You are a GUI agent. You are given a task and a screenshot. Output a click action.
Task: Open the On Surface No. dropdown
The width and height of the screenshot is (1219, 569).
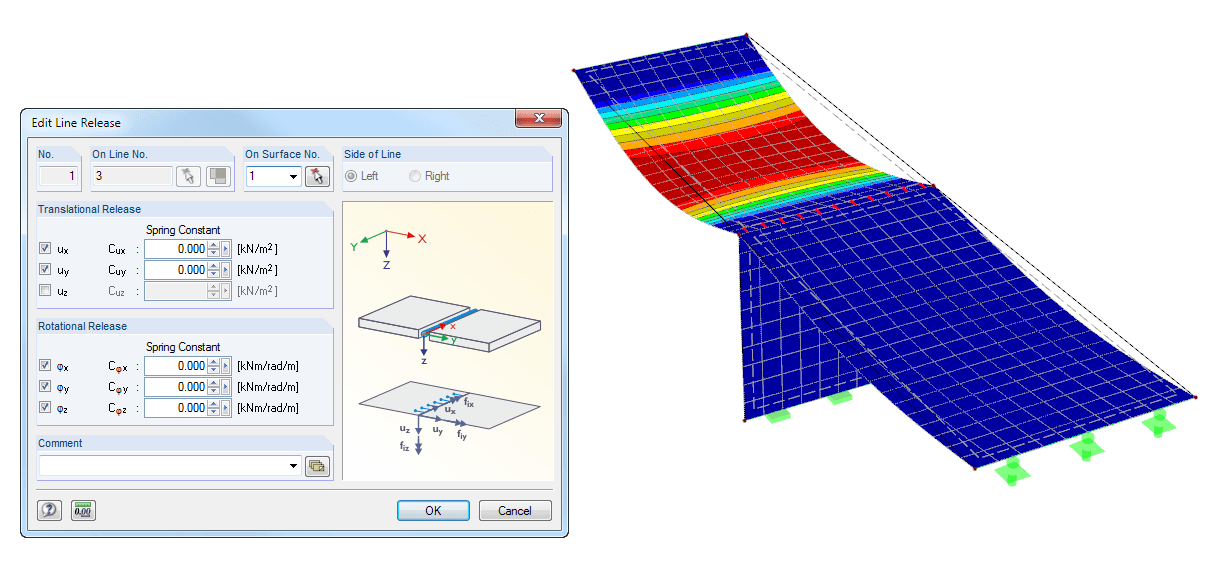pos(293,177)
